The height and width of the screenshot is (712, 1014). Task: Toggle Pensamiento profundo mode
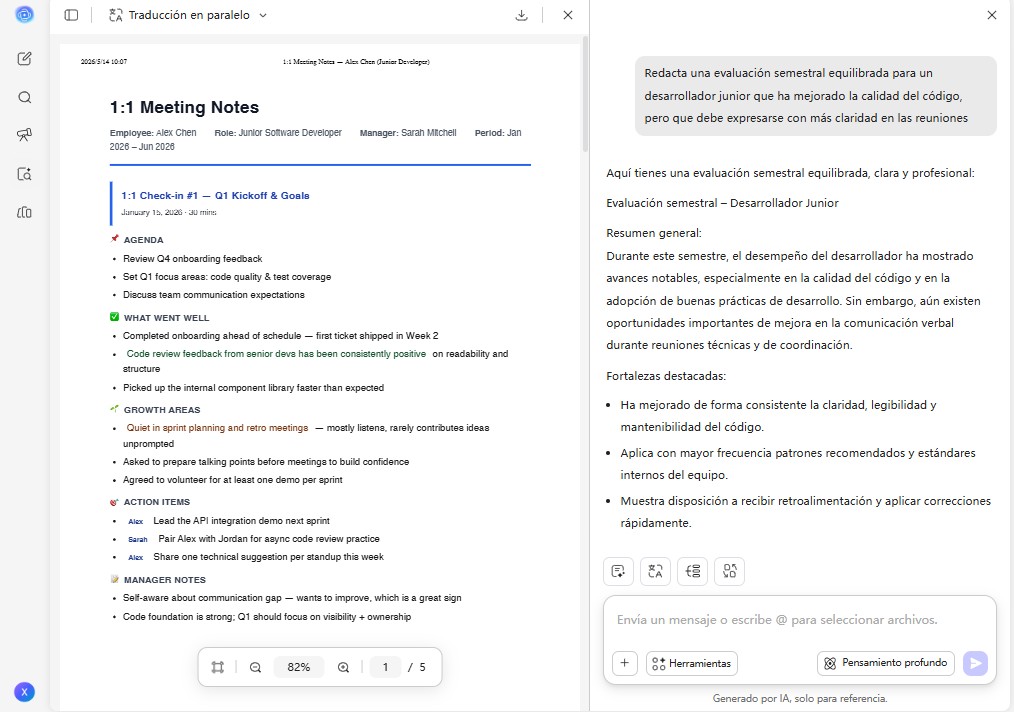(x=886, y=663)
